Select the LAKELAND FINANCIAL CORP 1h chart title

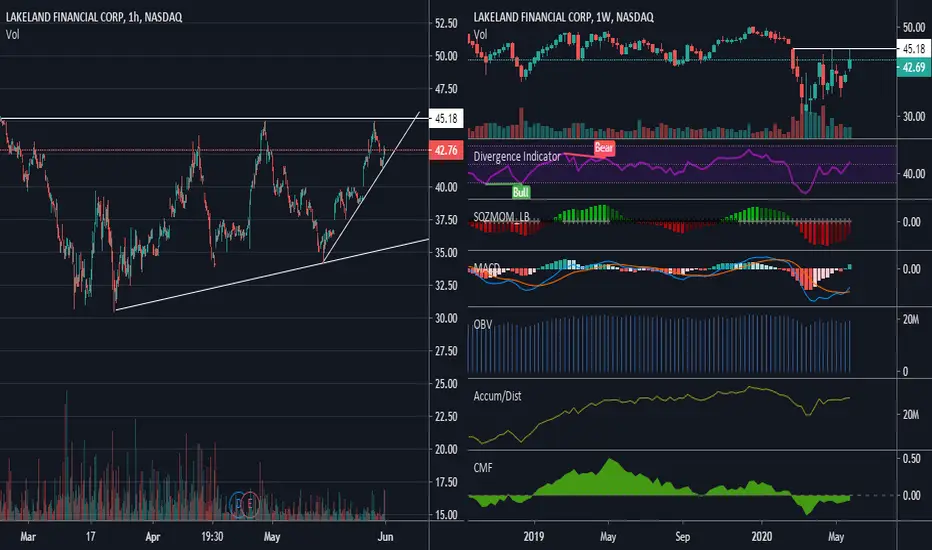(94, 17)
